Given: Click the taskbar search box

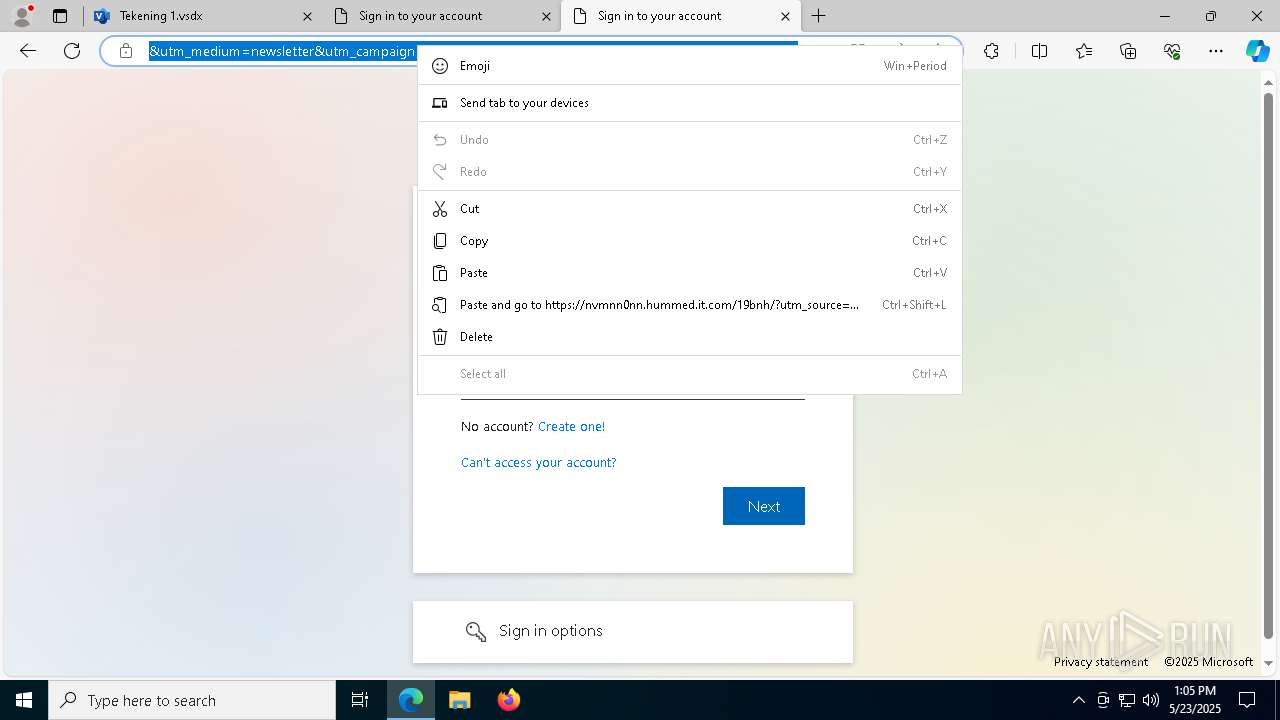Looking at the screenshot, I should click(x=192, y=700).
